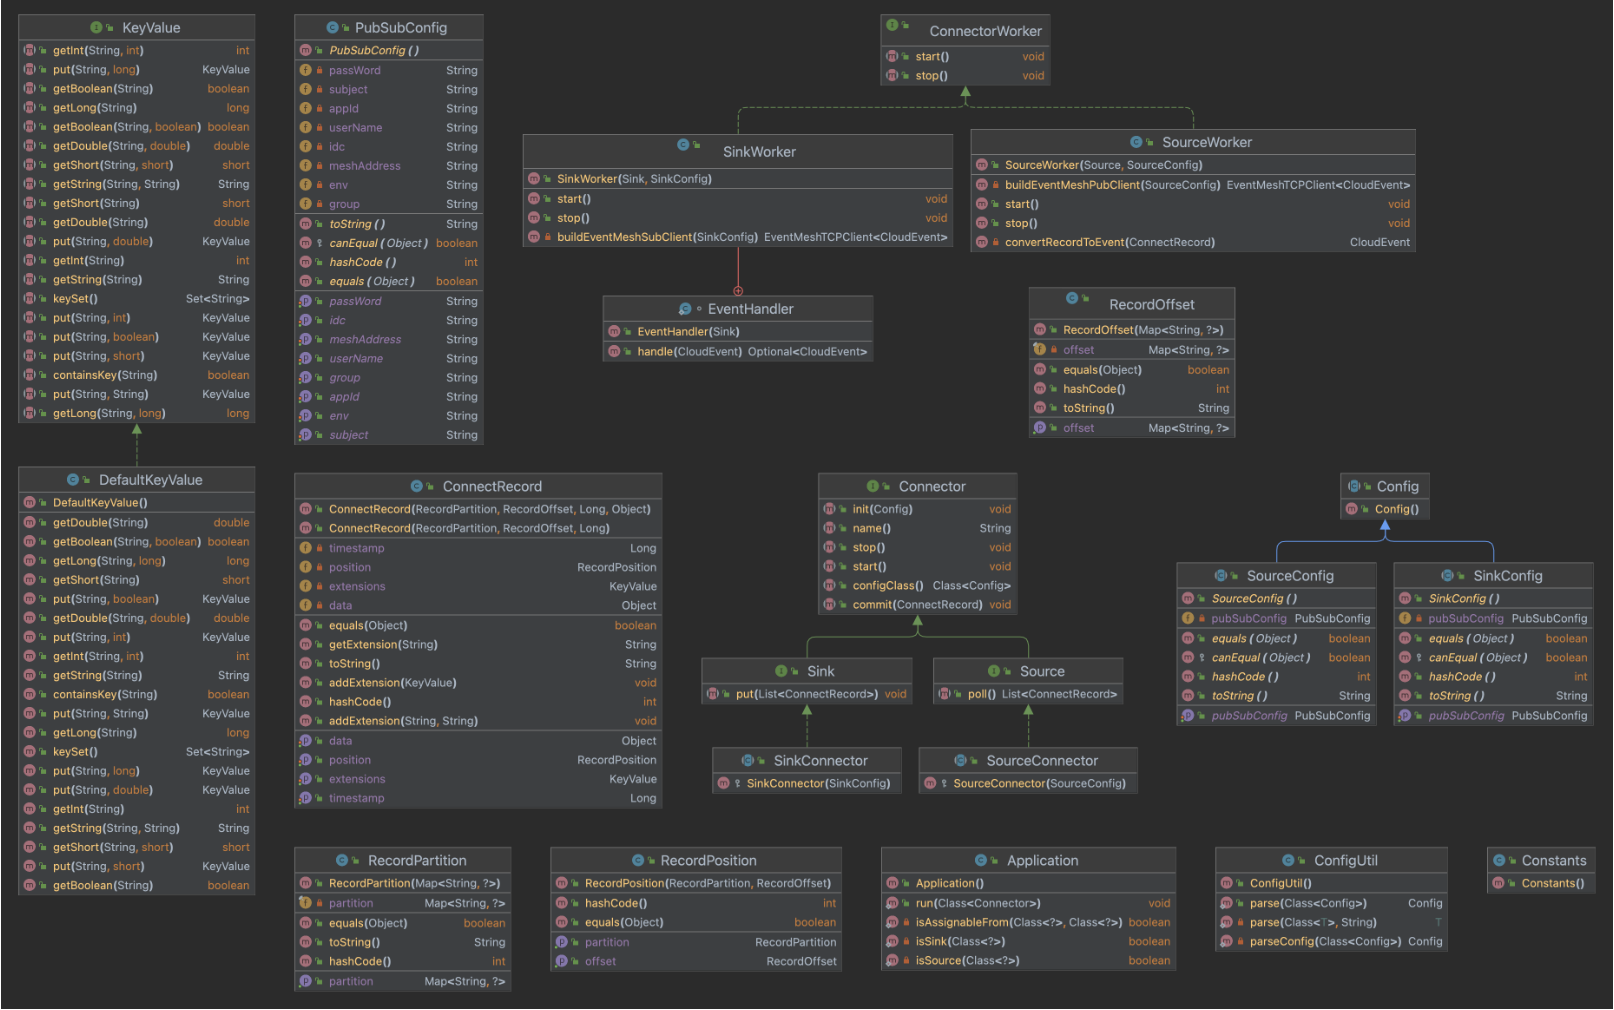1614x1010 pixels.
Task: Click the interface icon beside Sink title
Action: pos(781,671)
